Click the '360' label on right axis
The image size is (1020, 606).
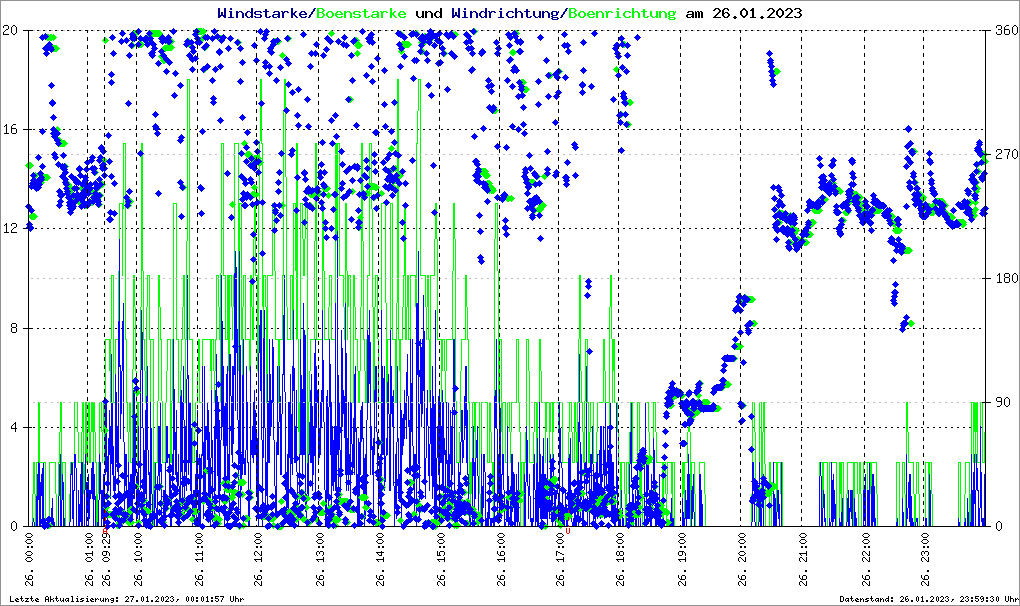click(x=1003, y=30)
